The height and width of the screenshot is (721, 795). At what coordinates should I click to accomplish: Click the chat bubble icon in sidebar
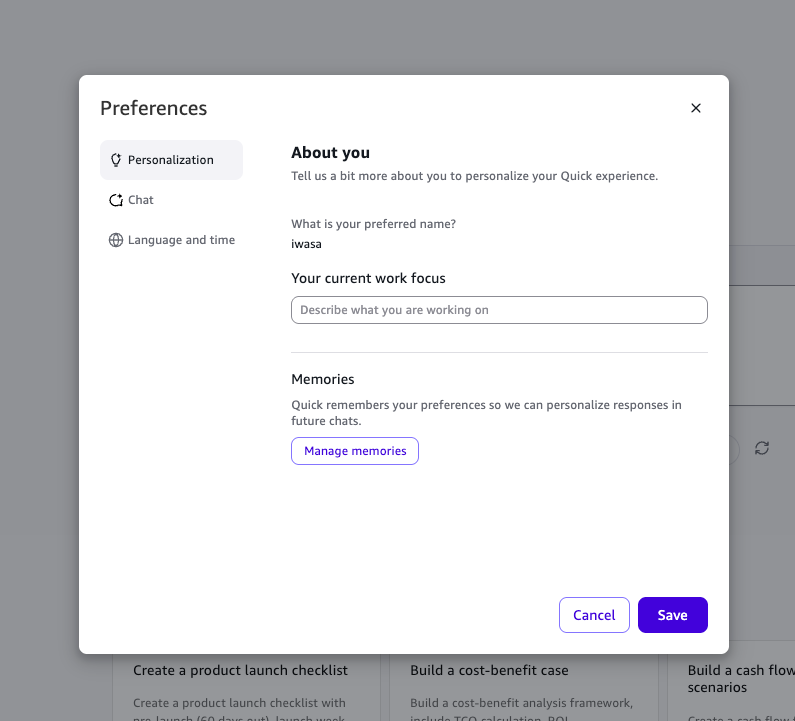(116, 200)
